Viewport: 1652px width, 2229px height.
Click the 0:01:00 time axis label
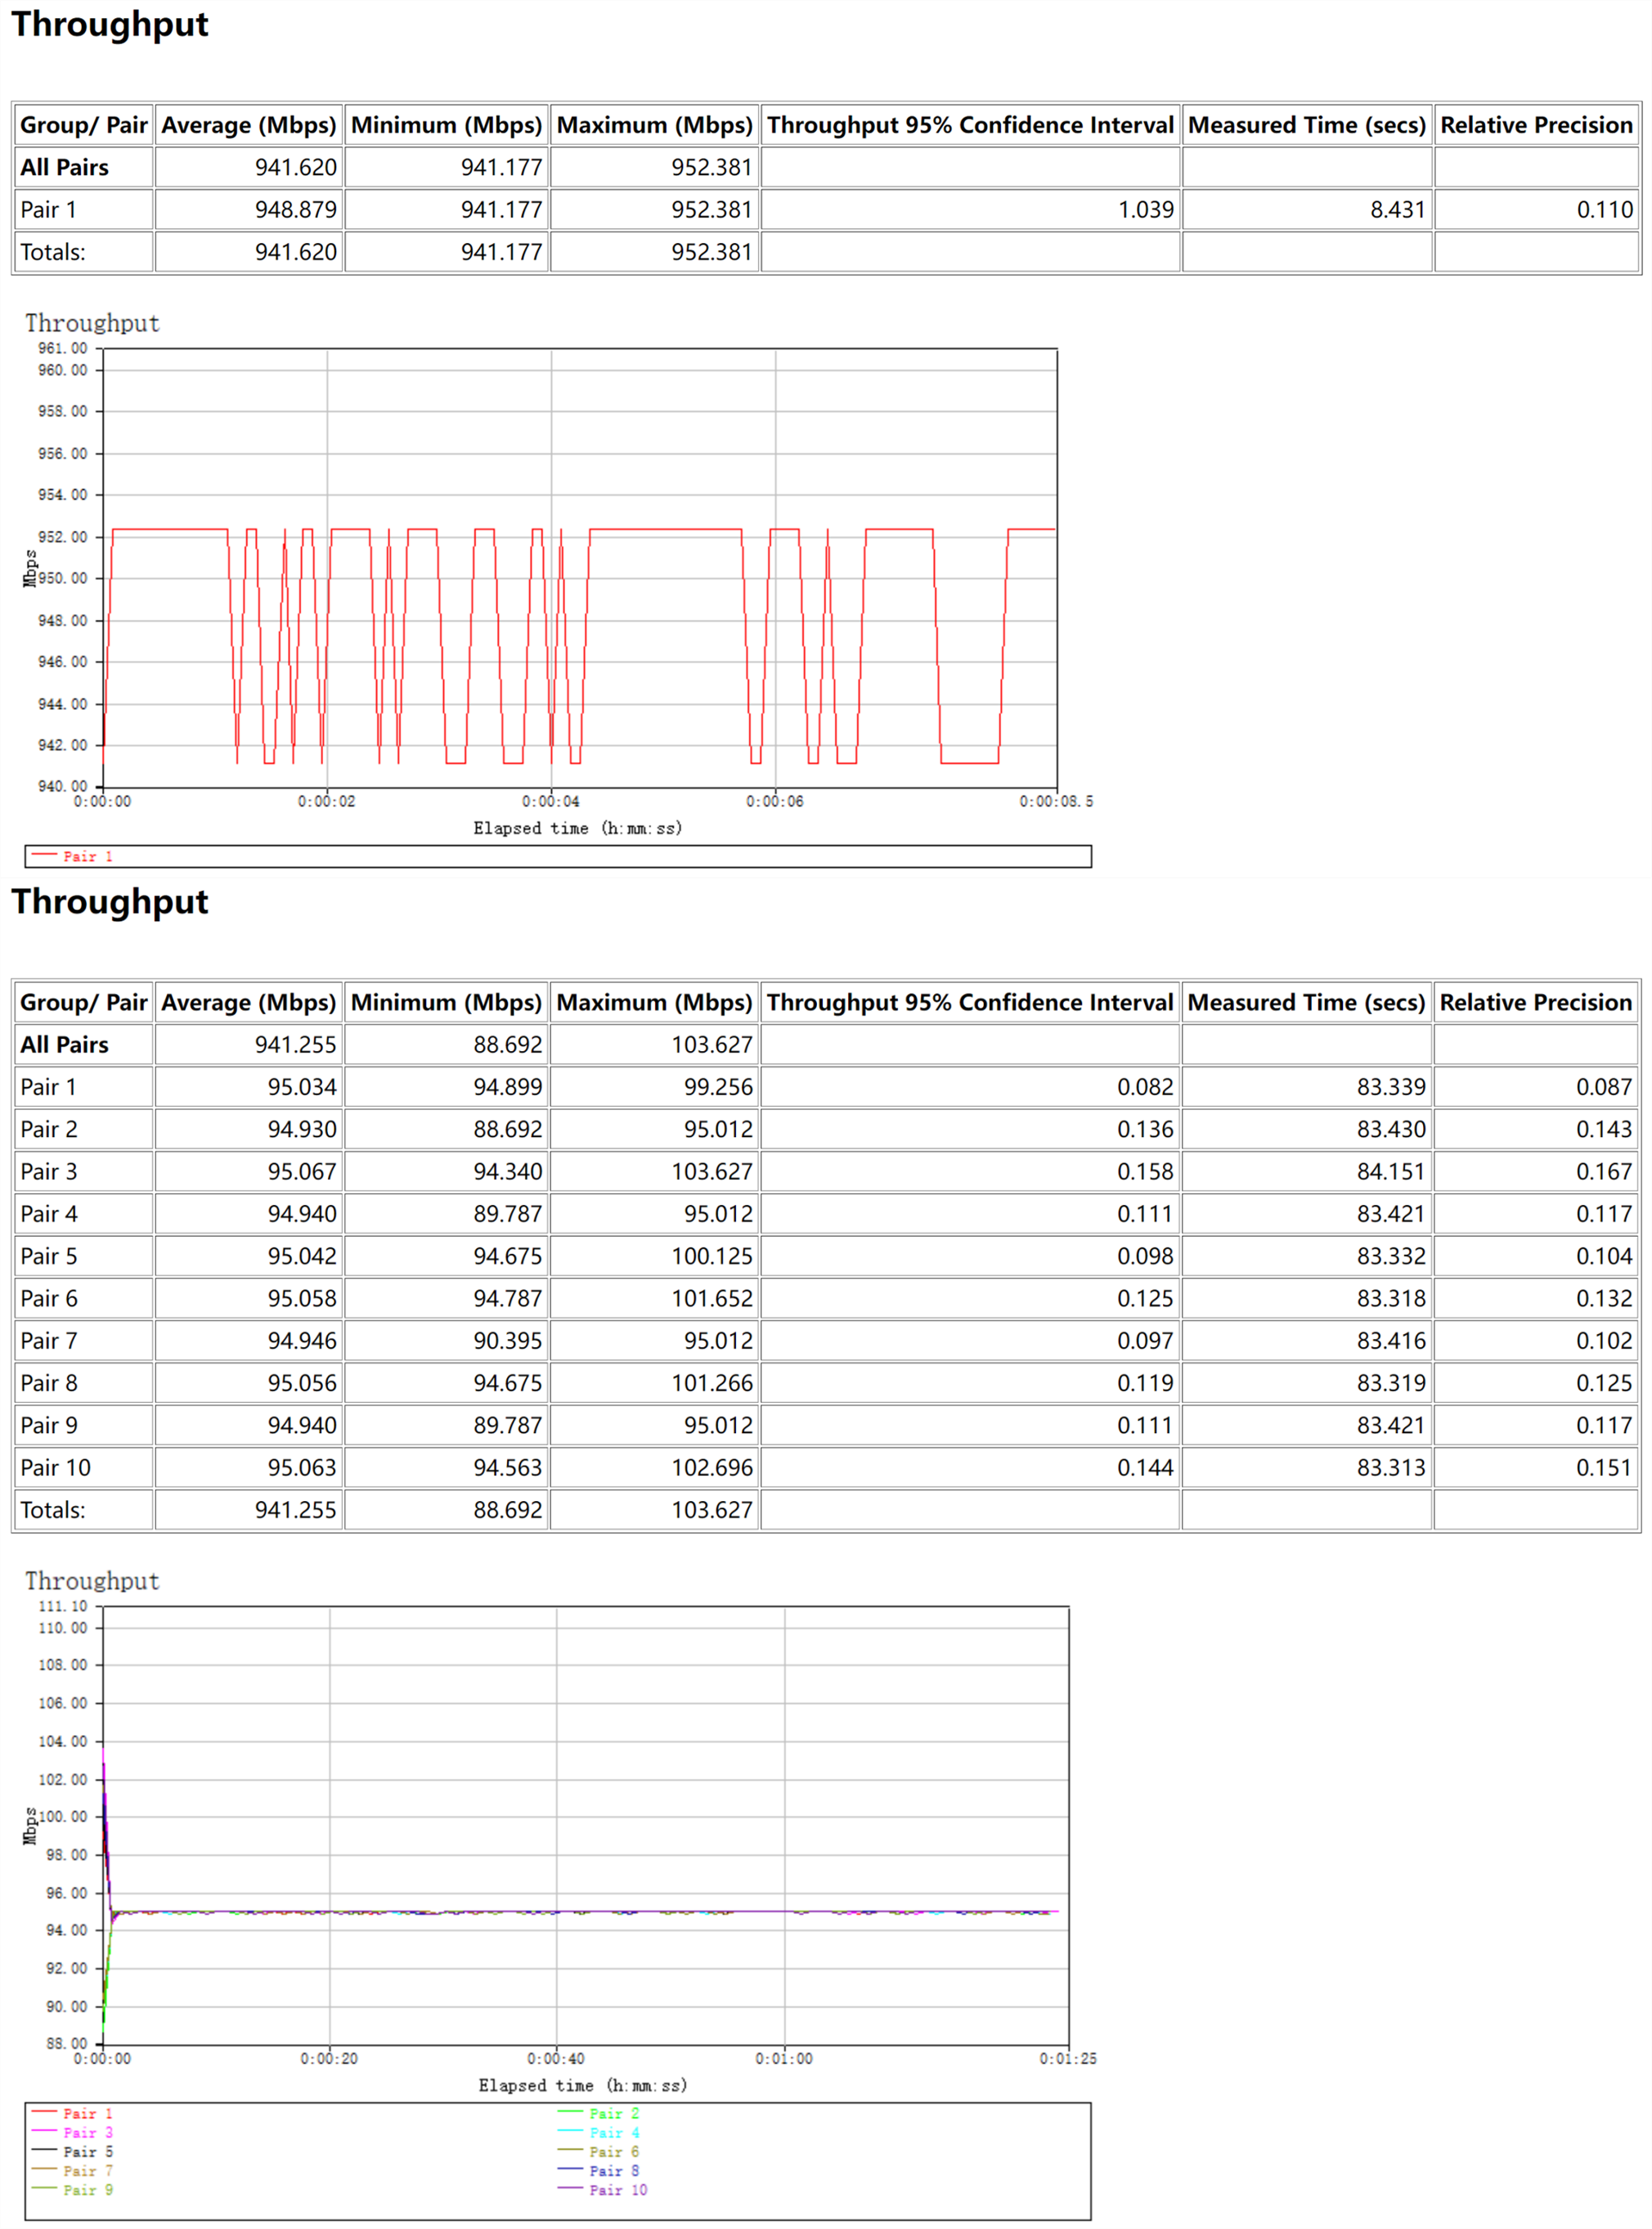tap(784, 2058)
